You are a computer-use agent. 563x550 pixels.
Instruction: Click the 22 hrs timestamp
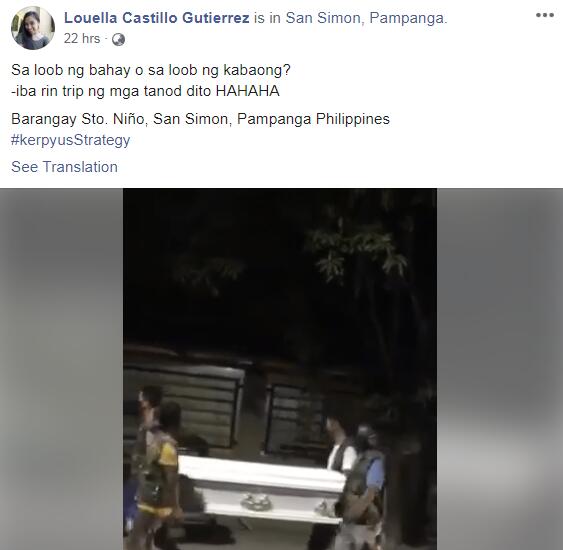(x=82, y=38)
